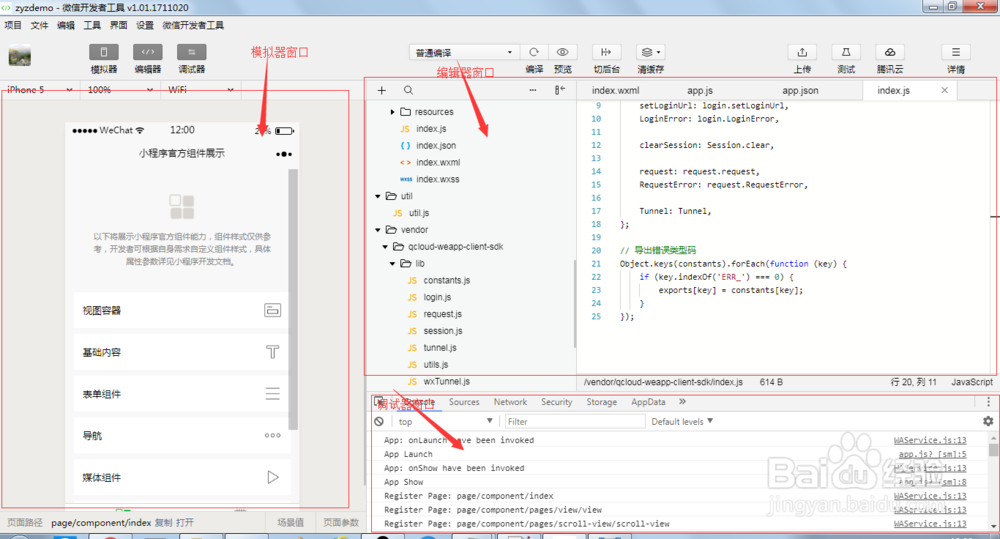
Task: Open session.js in the file tree
Action: point(443,331)
